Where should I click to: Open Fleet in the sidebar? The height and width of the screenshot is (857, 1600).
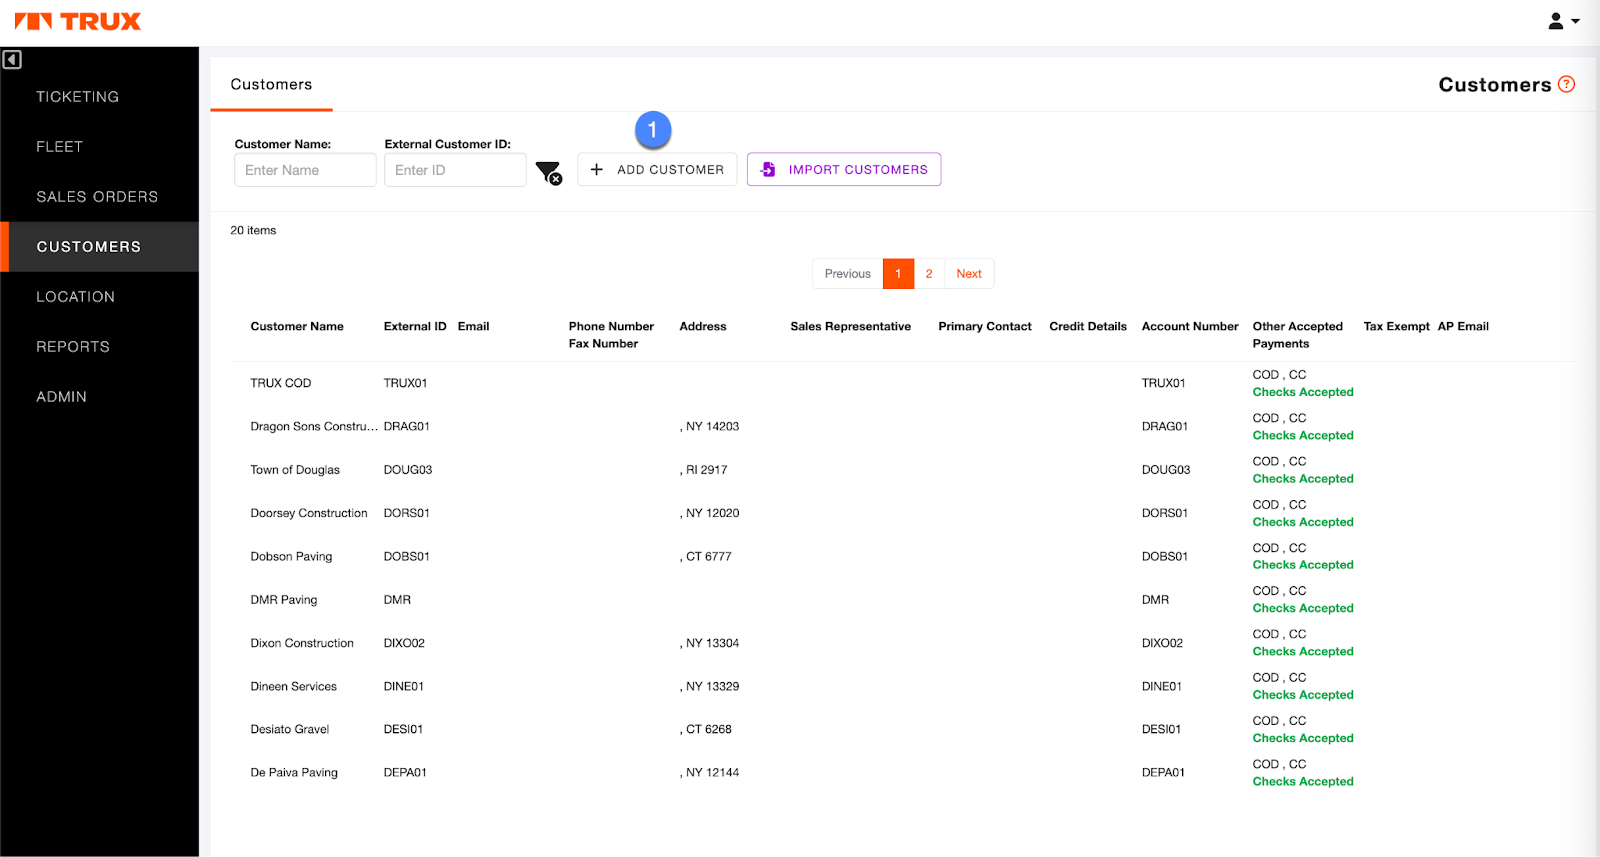(60, 147)
